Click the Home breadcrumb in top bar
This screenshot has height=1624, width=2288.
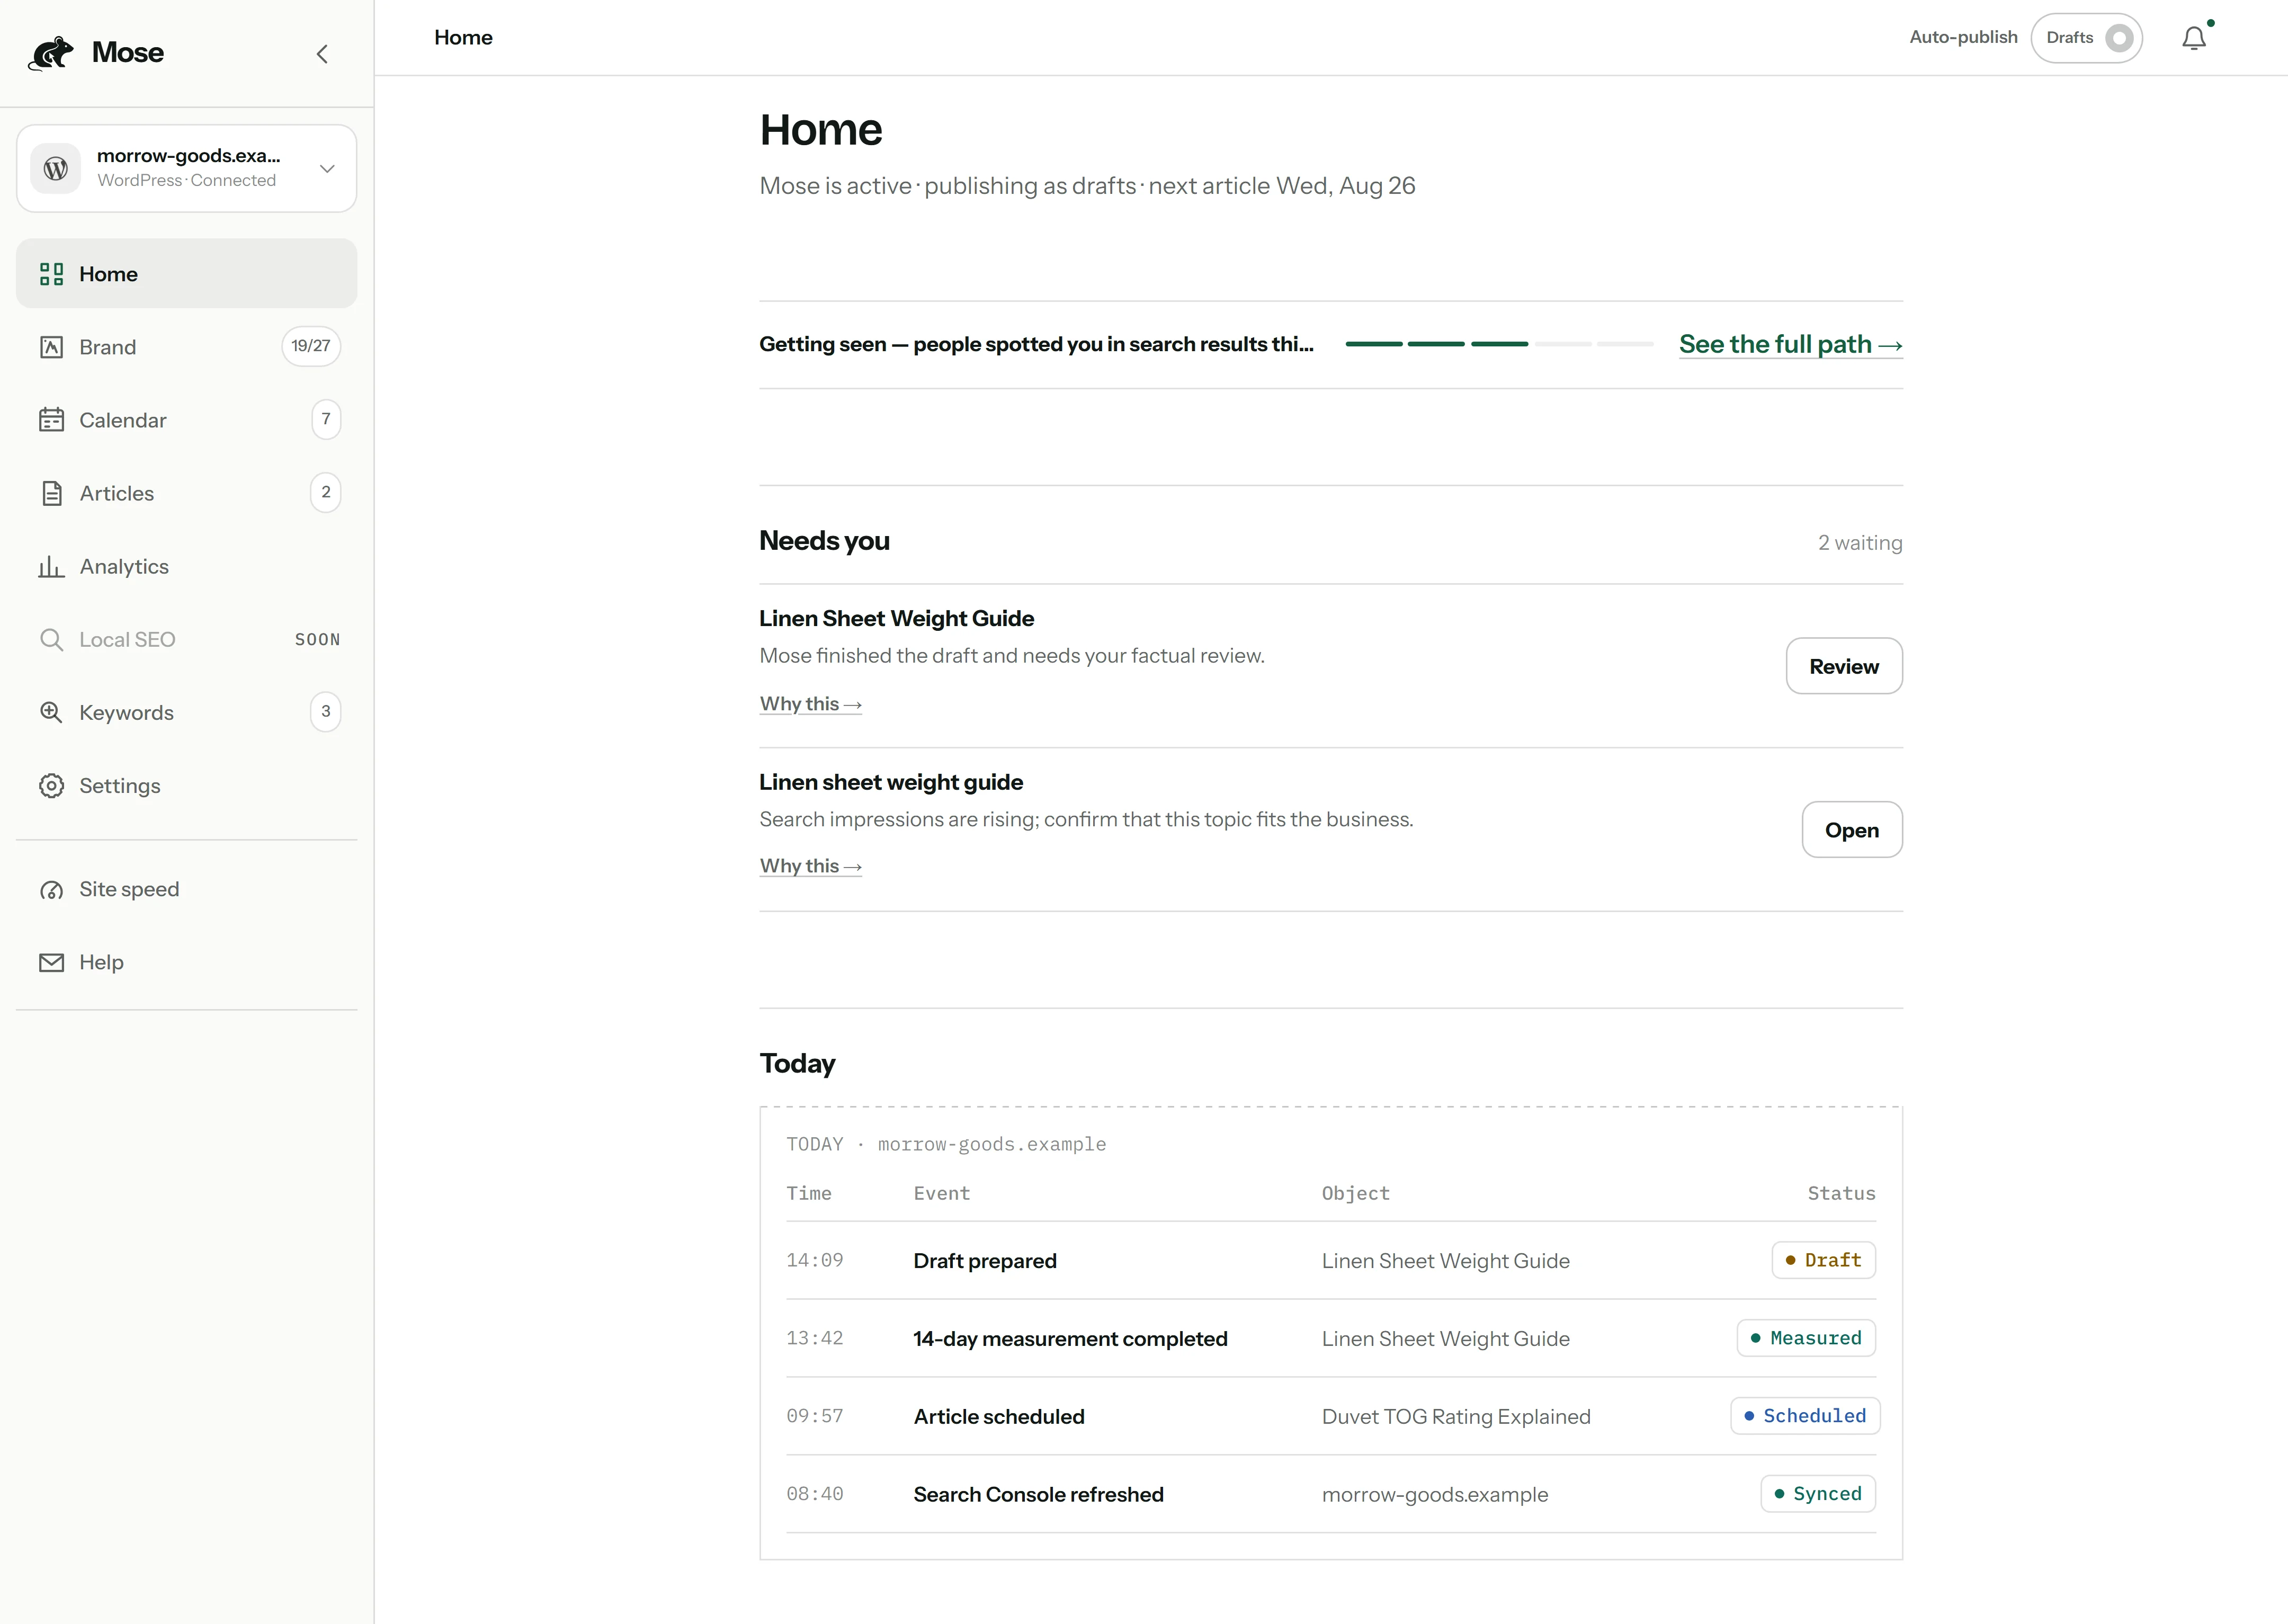[x=463, y=38]
